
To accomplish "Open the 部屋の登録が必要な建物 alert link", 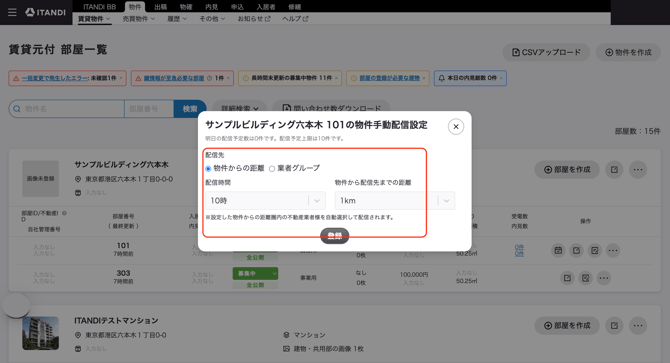I will point(390,78).
